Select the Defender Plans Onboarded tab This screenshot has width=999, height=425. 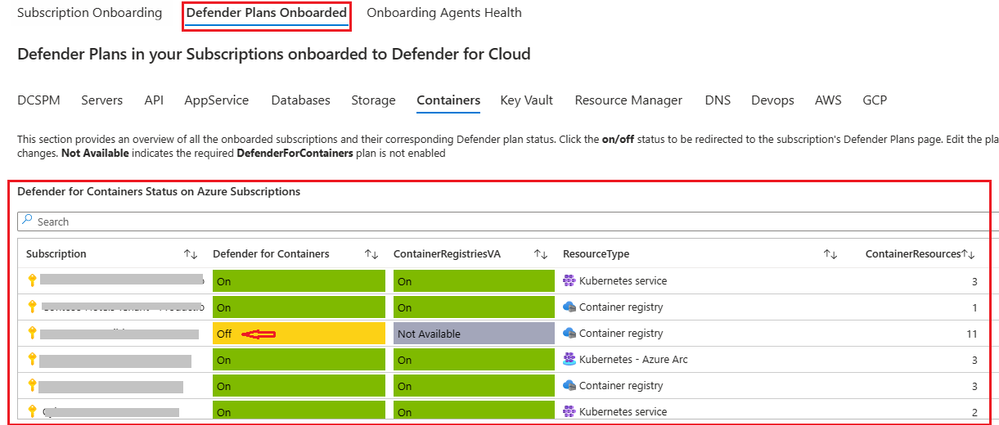click(x=267, y=13)
